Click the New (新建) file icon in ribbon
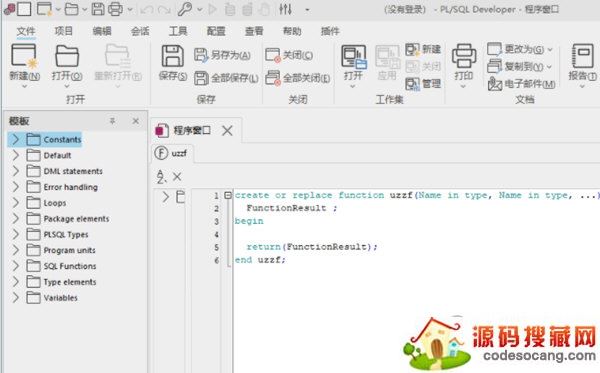 pos(24,56)
